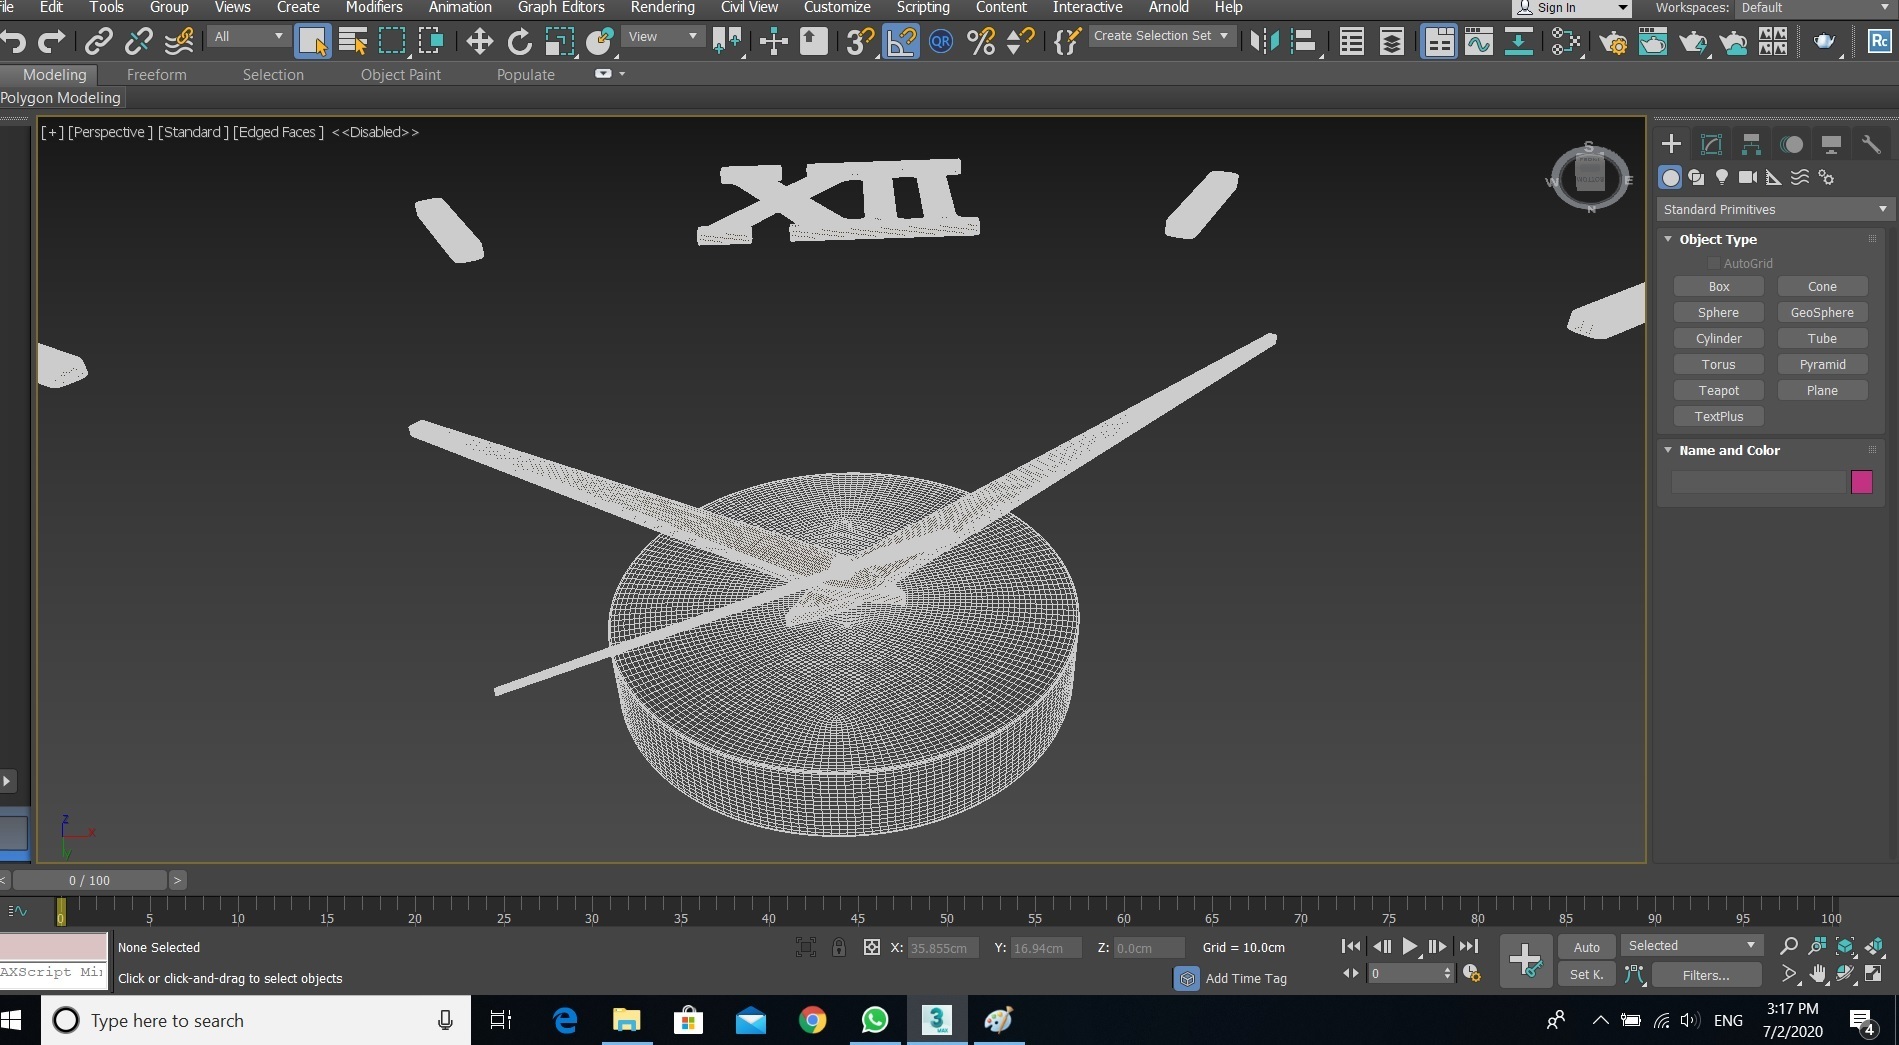Screen dimensions: 1899x1045
Task: Open the Modify panel tab icon
Action: (x=1711, y=144)
